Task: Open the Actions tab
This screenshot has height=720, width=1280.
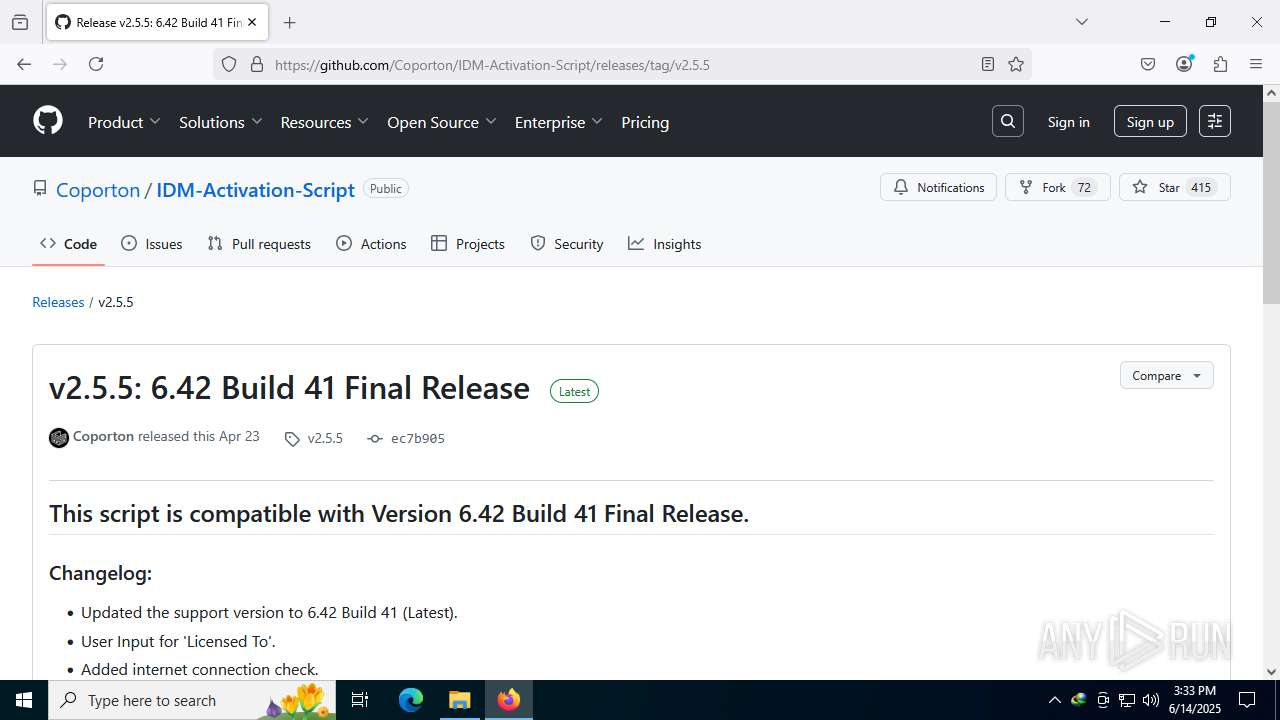Action: (x=371, y=244)
